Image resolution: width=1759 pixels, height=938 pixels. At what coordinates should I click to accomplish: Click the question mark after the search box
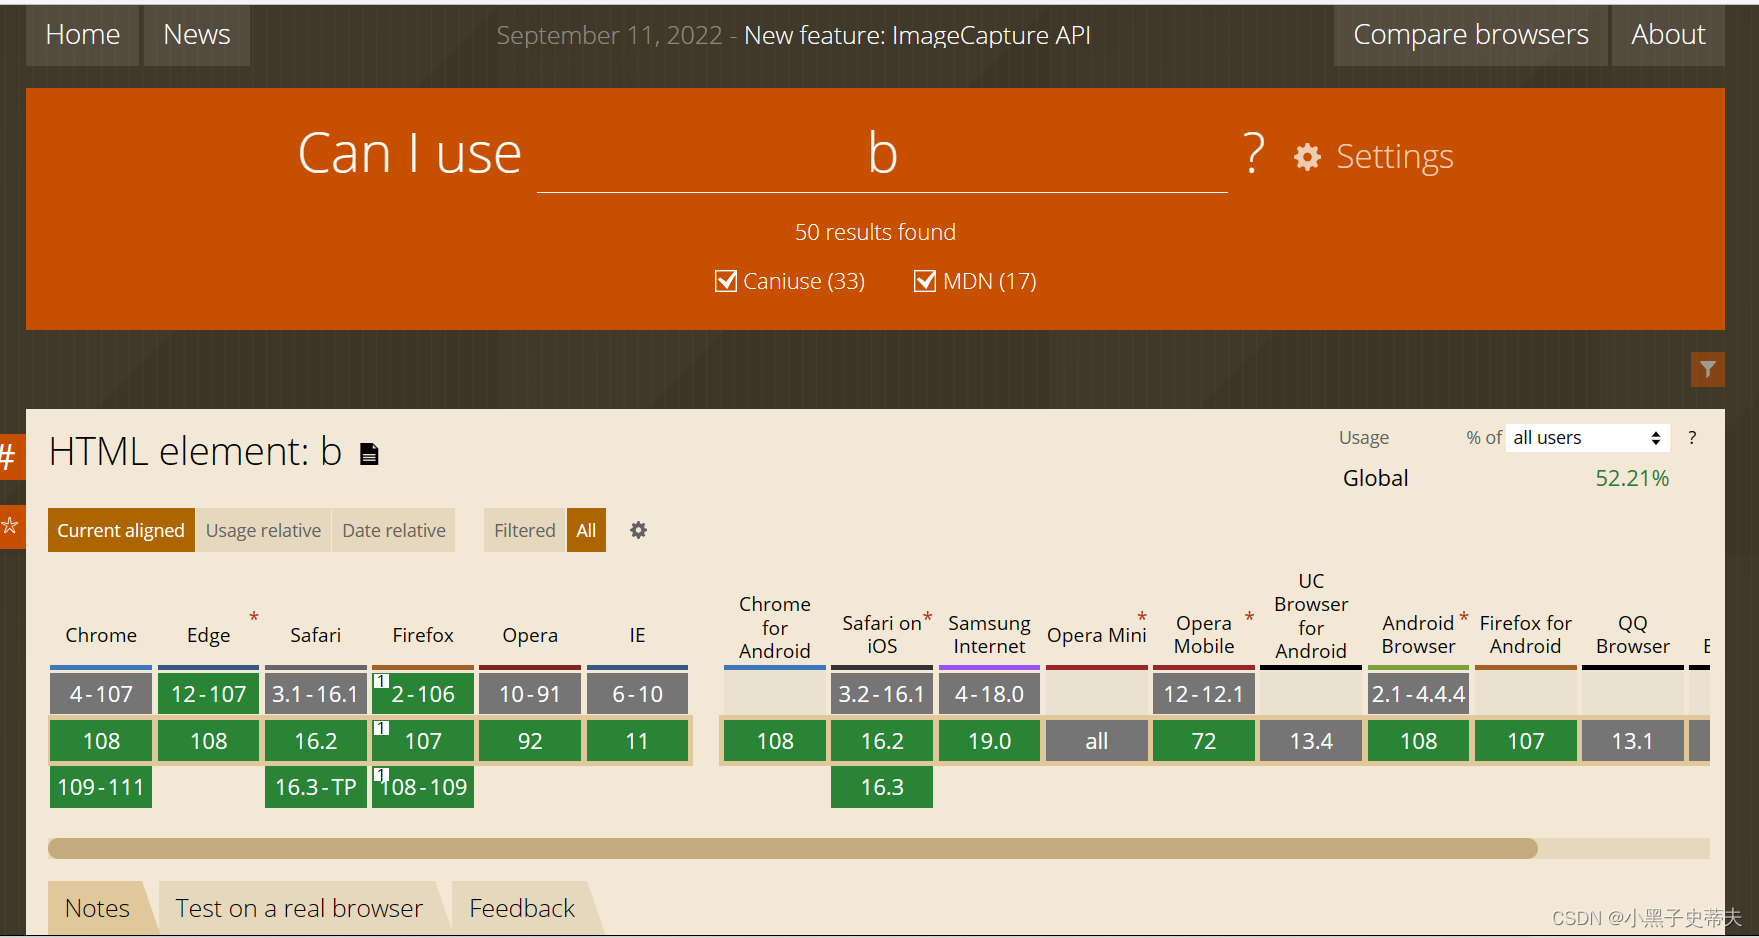click(x=1254, y=154)
